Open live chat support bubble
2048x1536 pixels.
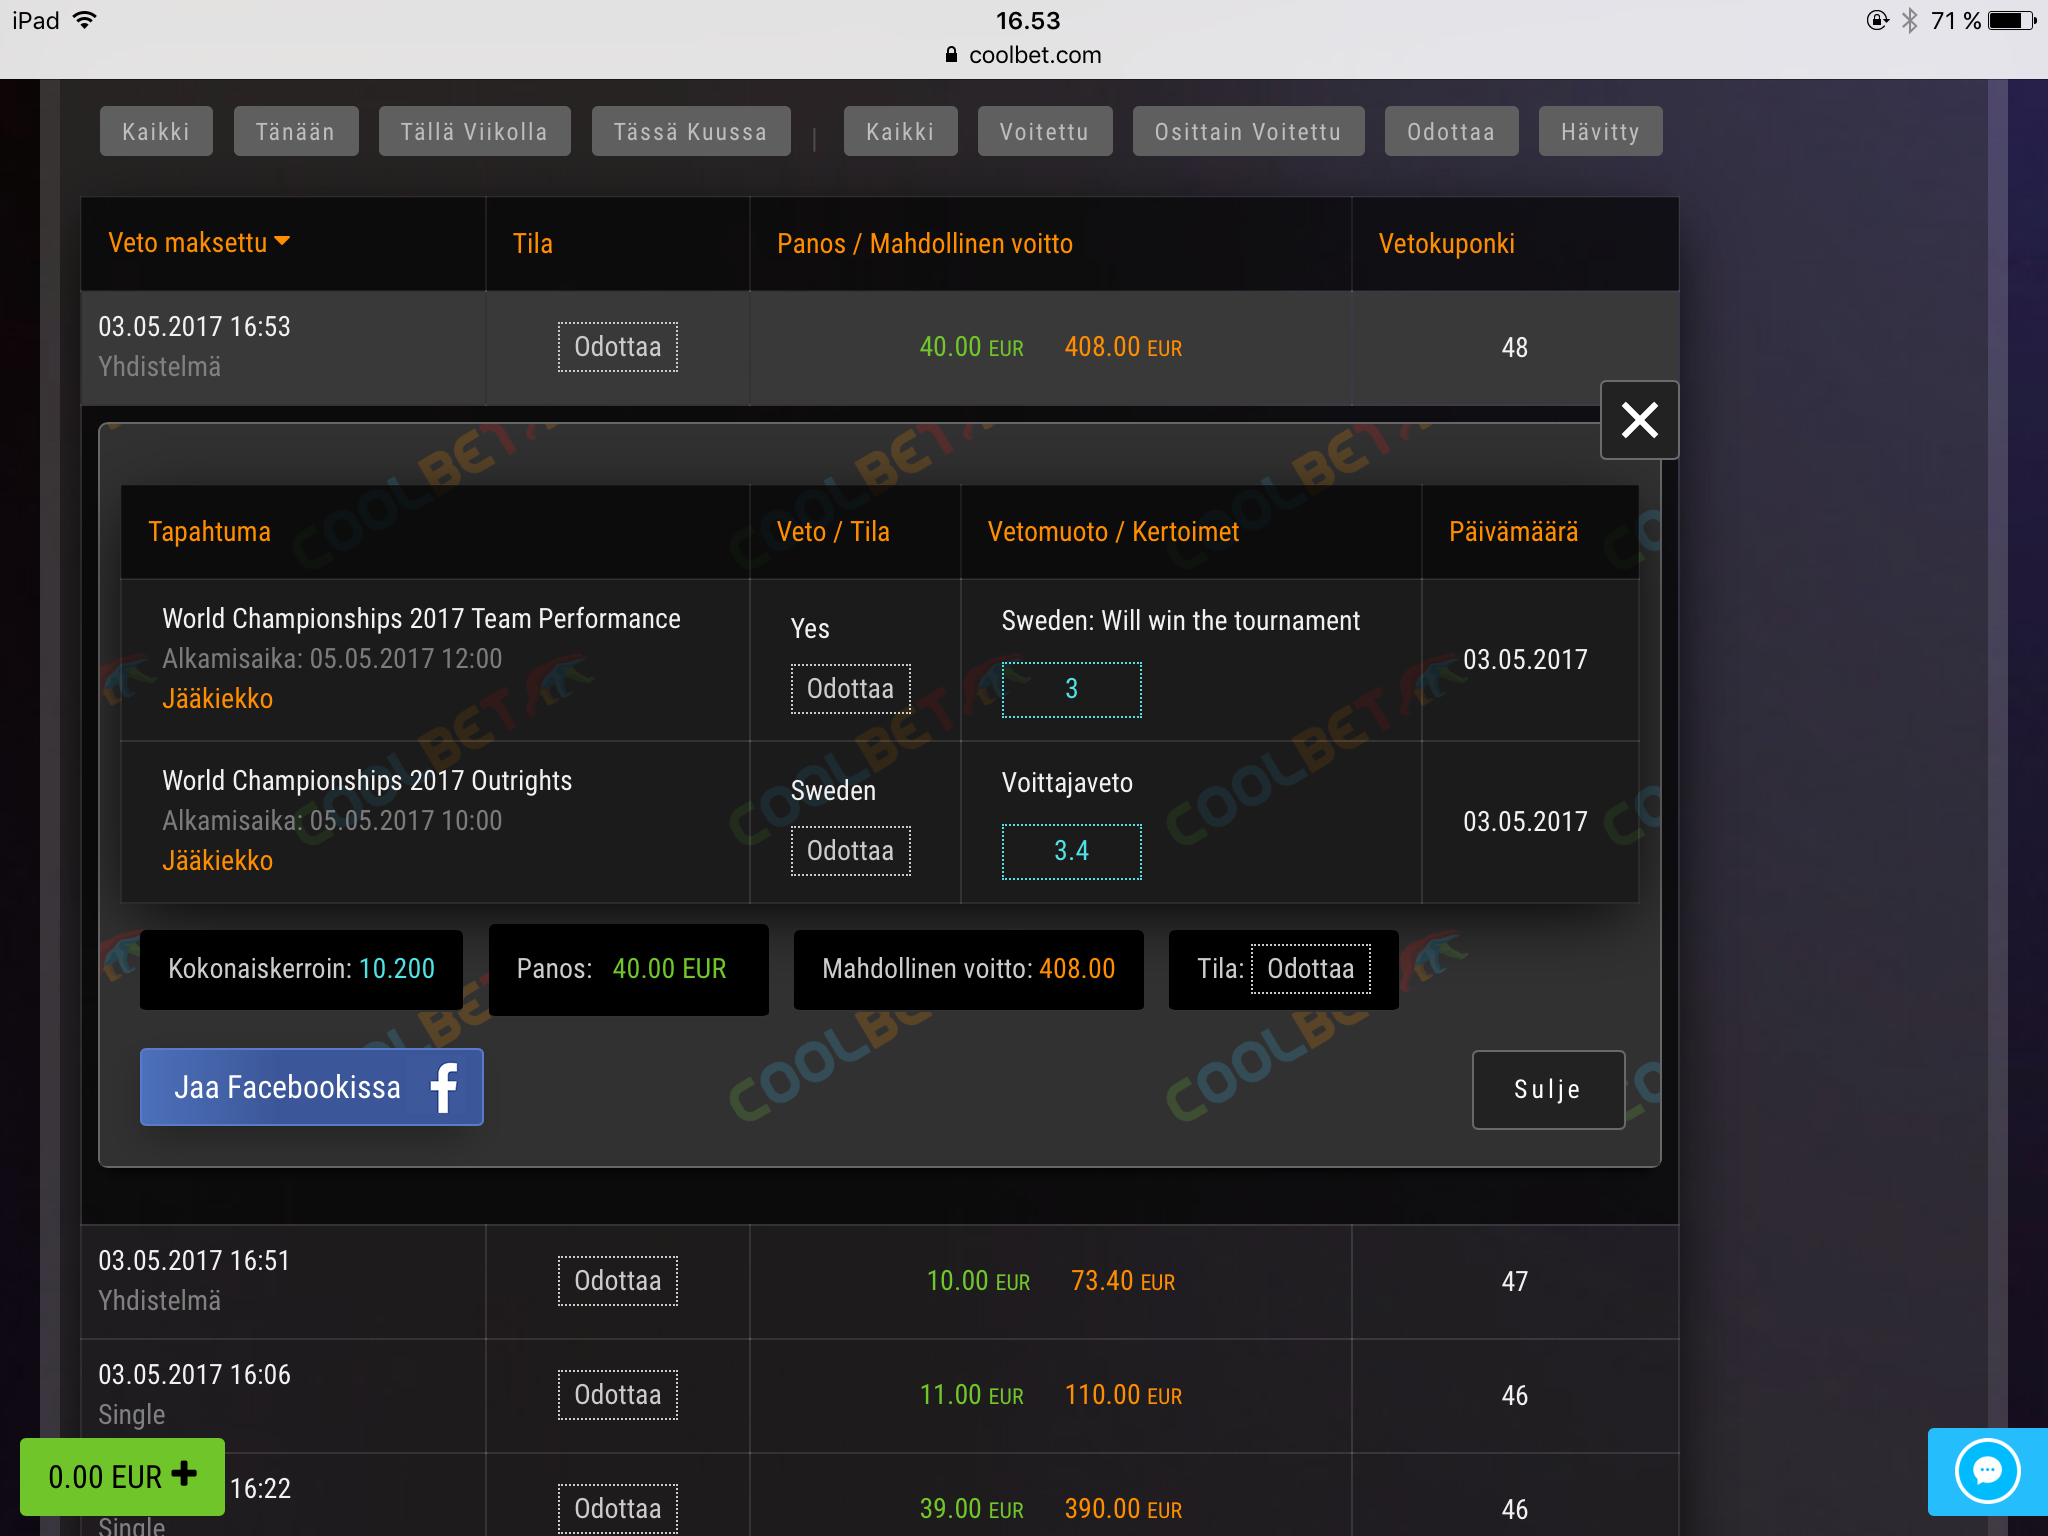click(1986, 1471)
